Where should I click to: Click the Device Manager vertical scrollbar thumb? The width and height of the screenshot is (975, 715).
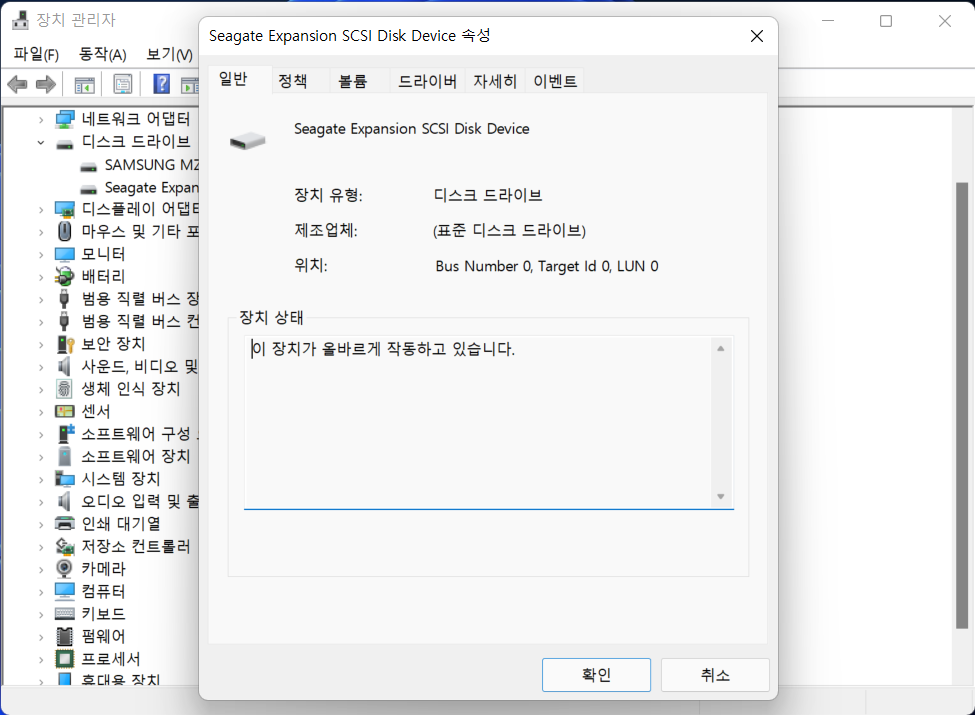pyautogui.click(x=962, y=405)
